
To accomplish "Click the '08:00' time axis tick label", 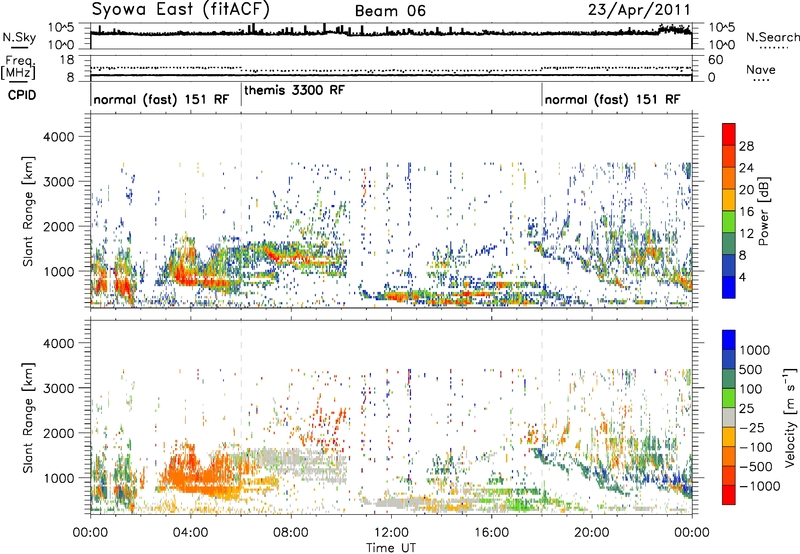I will coord(291,533).
